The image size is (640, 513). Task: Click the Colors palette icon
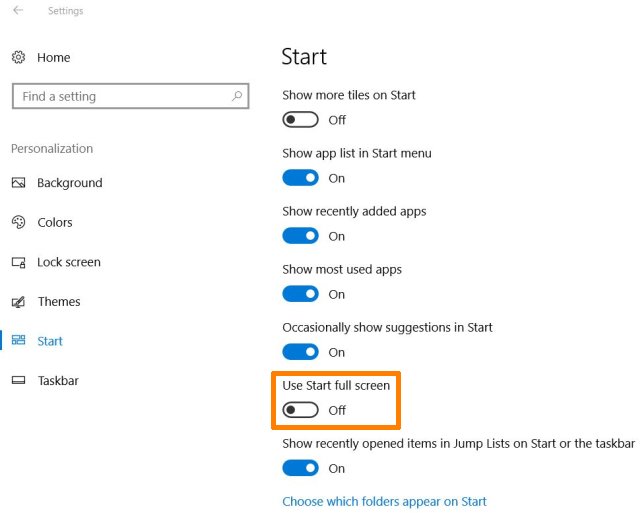18,222
